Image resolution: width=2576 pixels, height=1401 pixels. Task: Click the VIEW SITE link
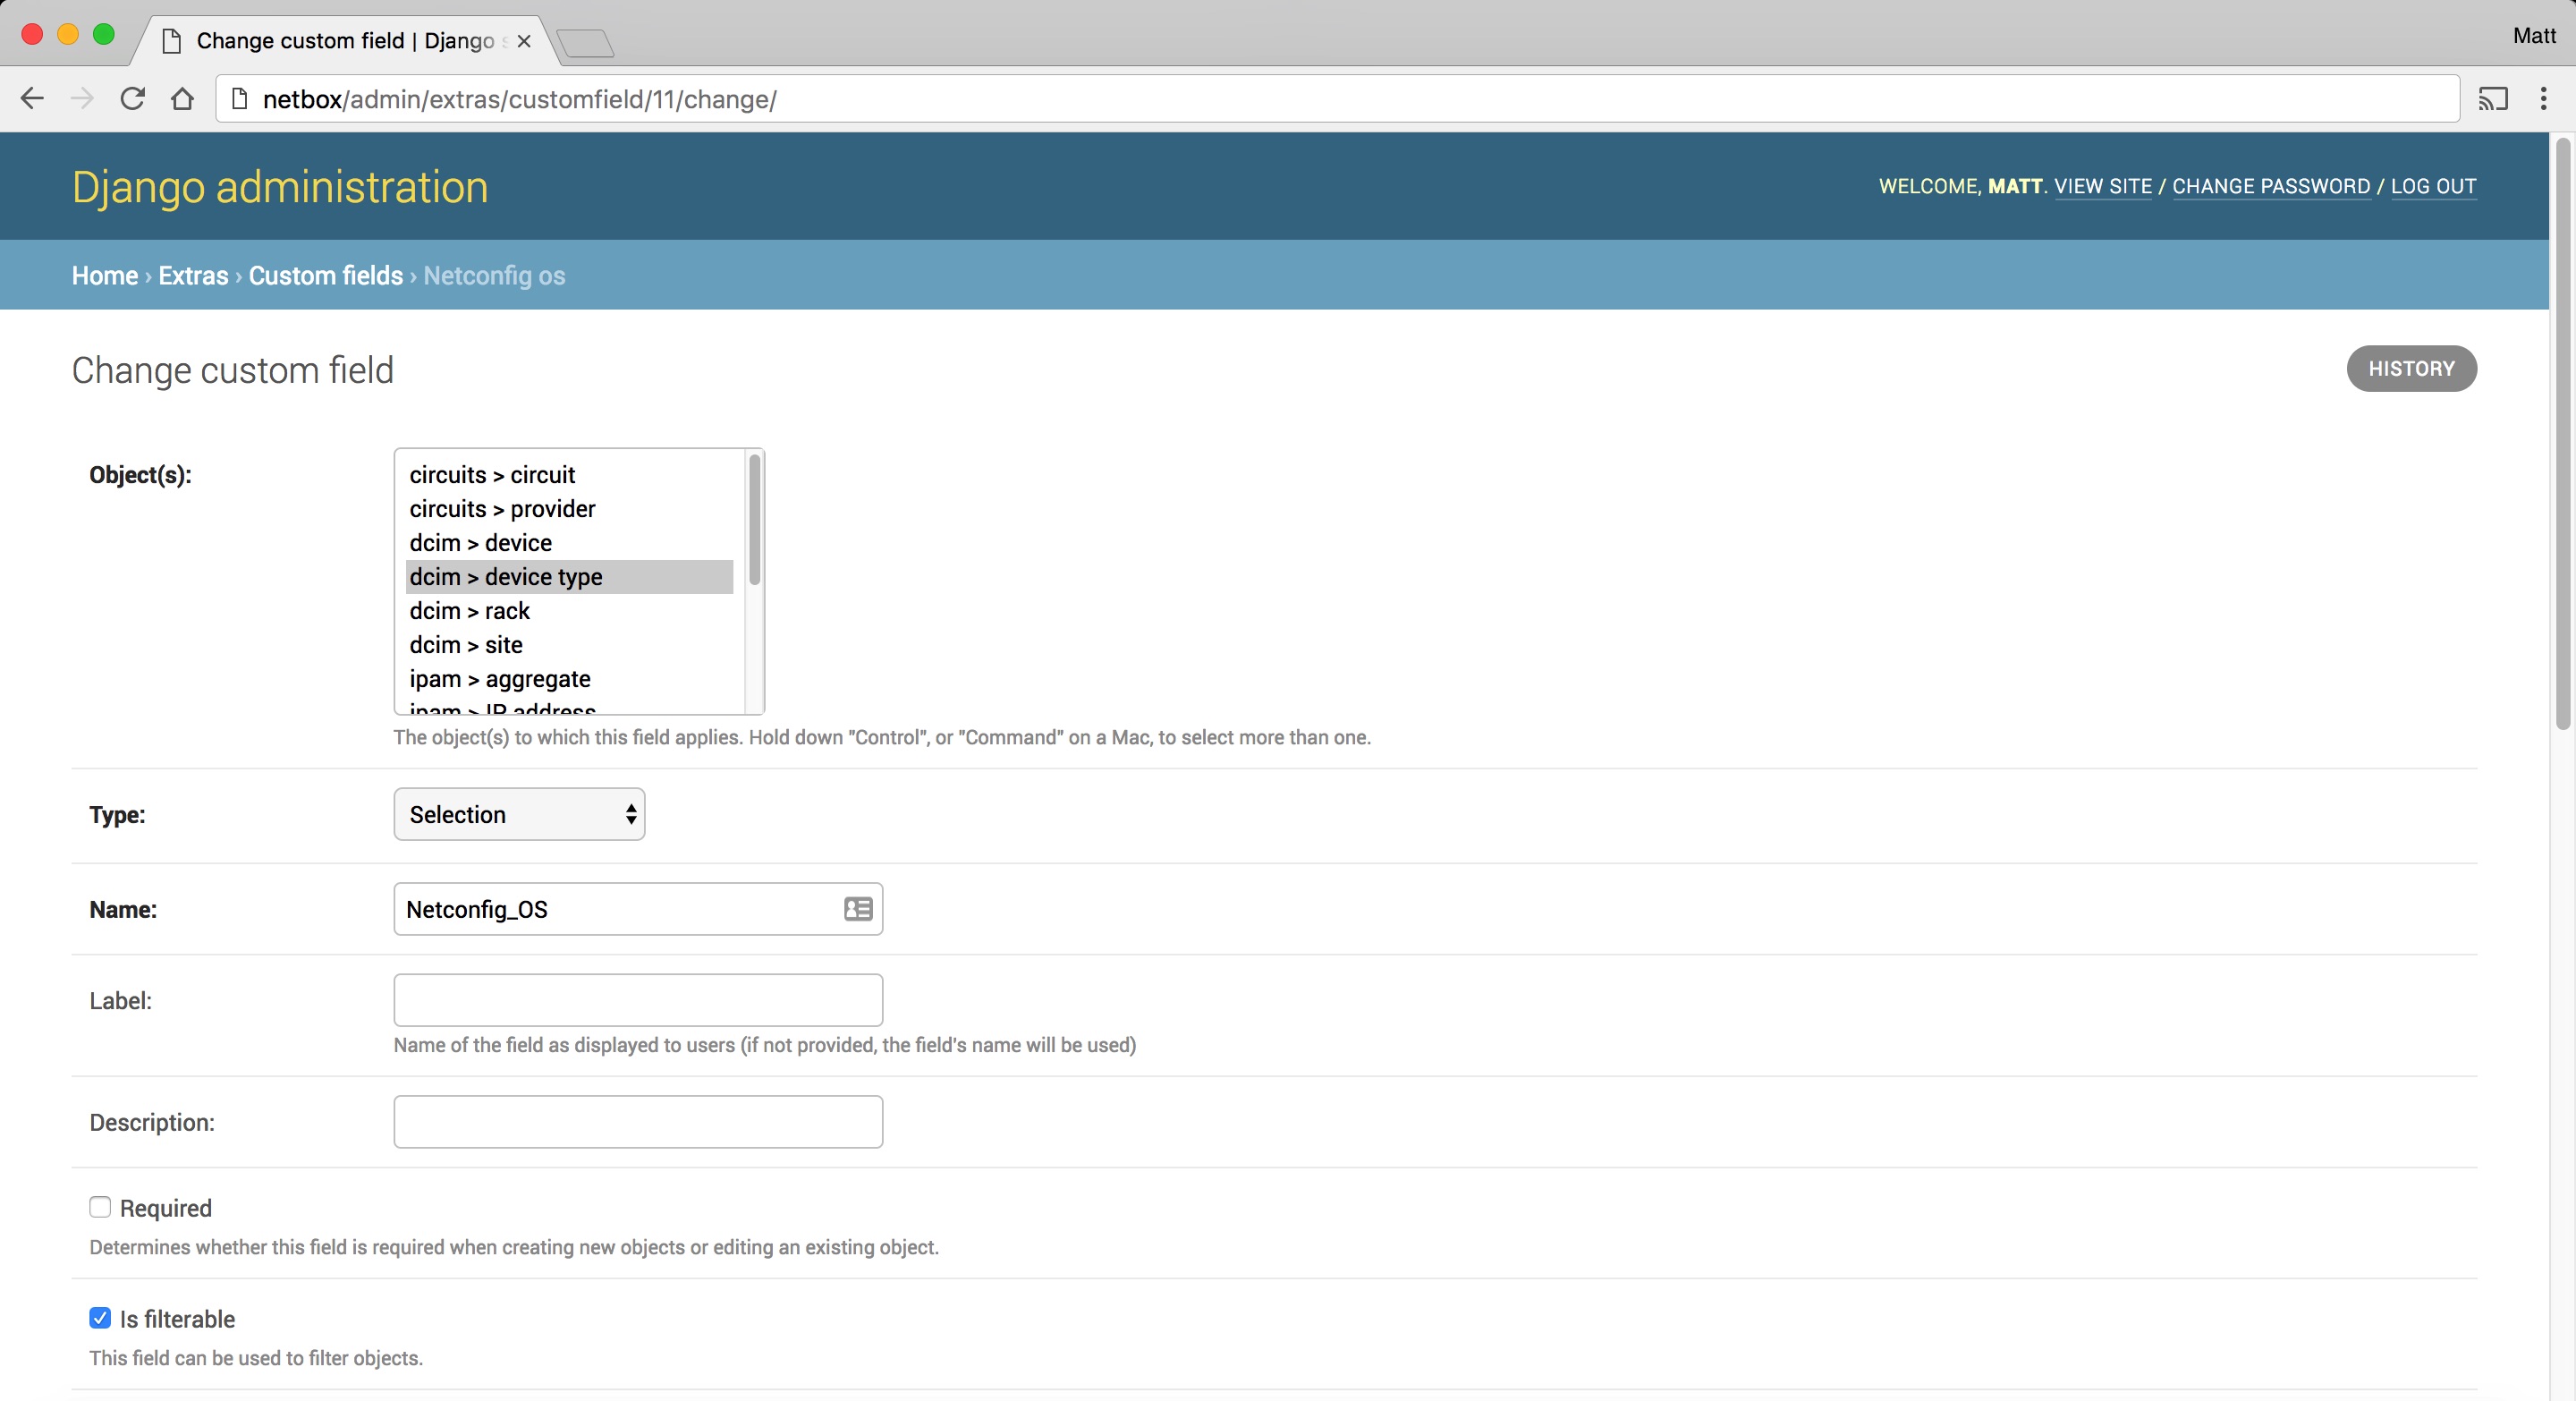[2103, 187]
